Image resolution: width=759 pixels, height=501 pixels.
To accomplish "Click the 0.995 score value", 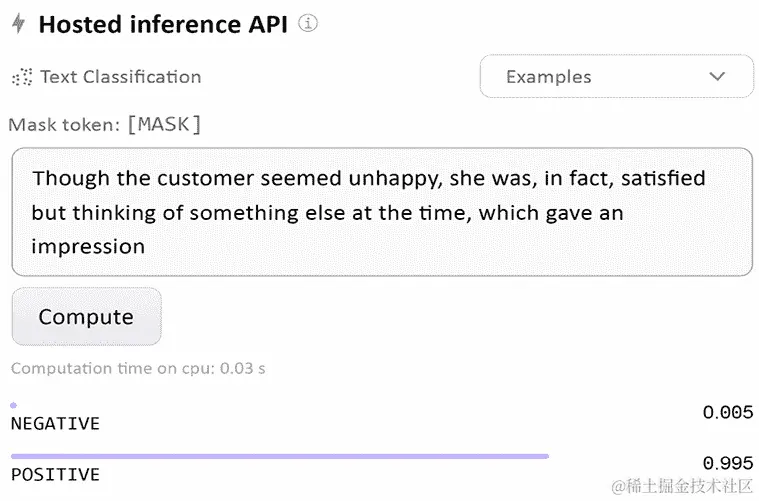I will [x=727, y=463].
